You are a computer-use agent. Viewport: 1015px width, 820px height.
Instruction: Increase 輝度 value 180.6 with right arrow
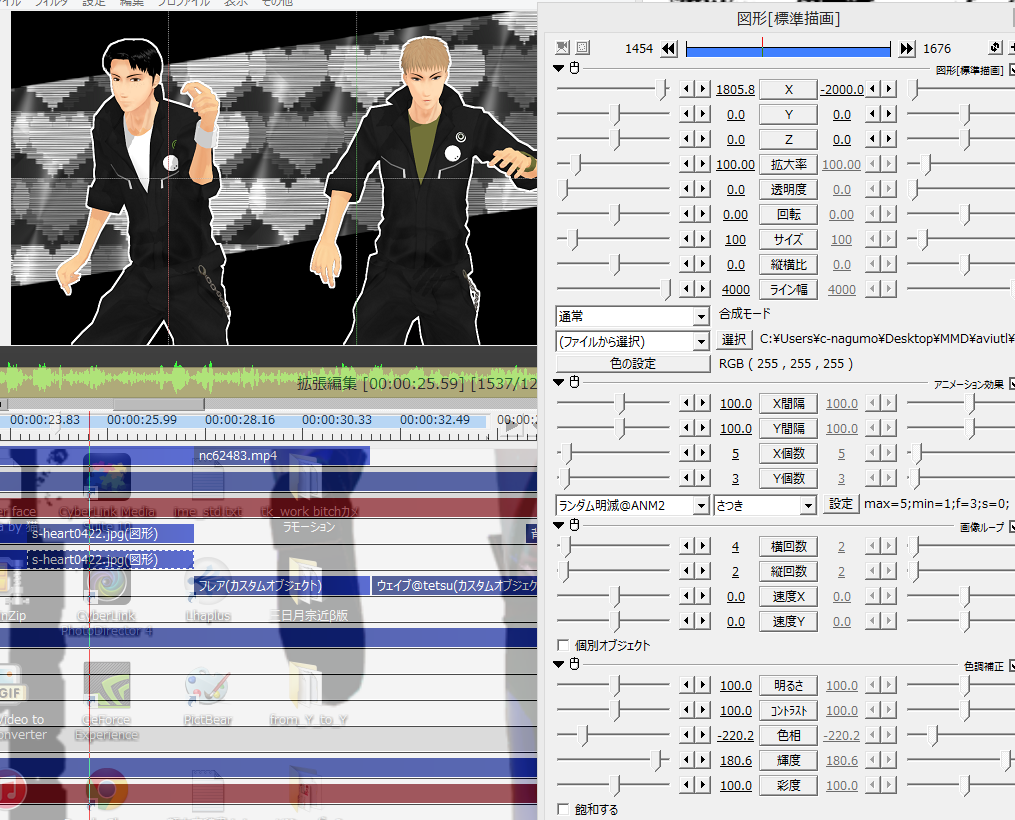(702, 760)
